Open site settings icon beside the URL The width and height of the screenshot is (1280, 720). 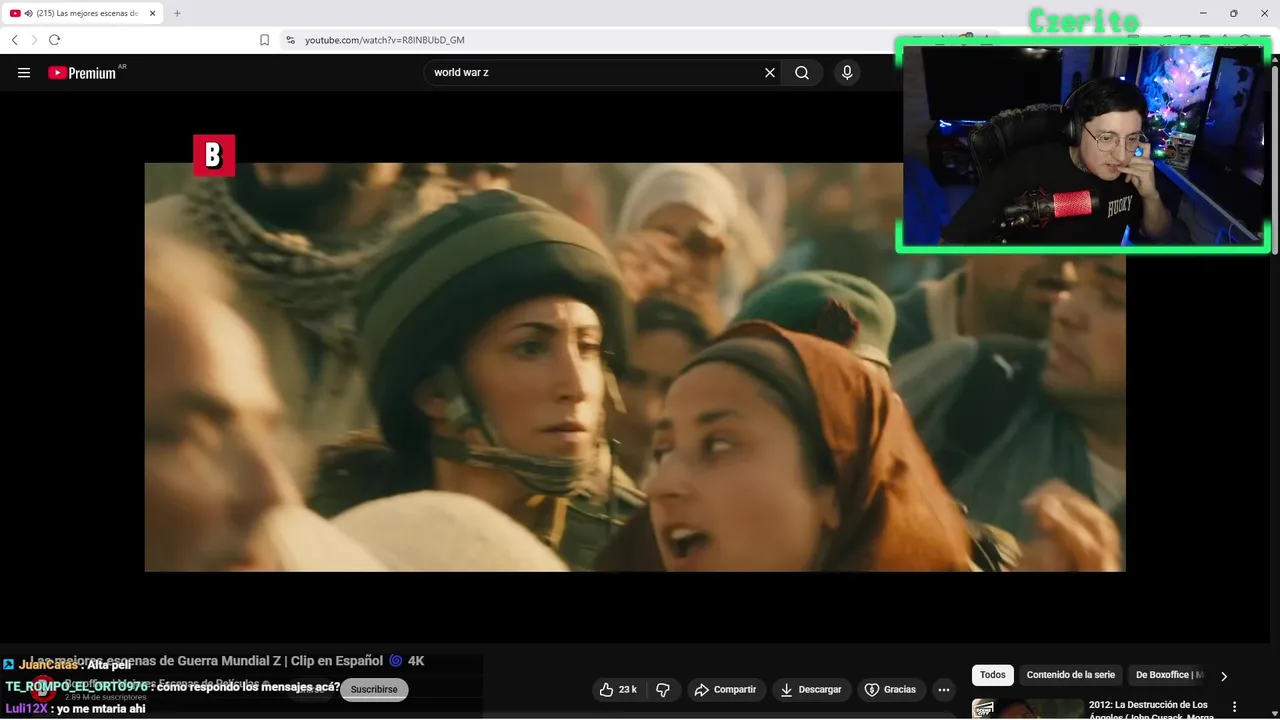point(290,40)
